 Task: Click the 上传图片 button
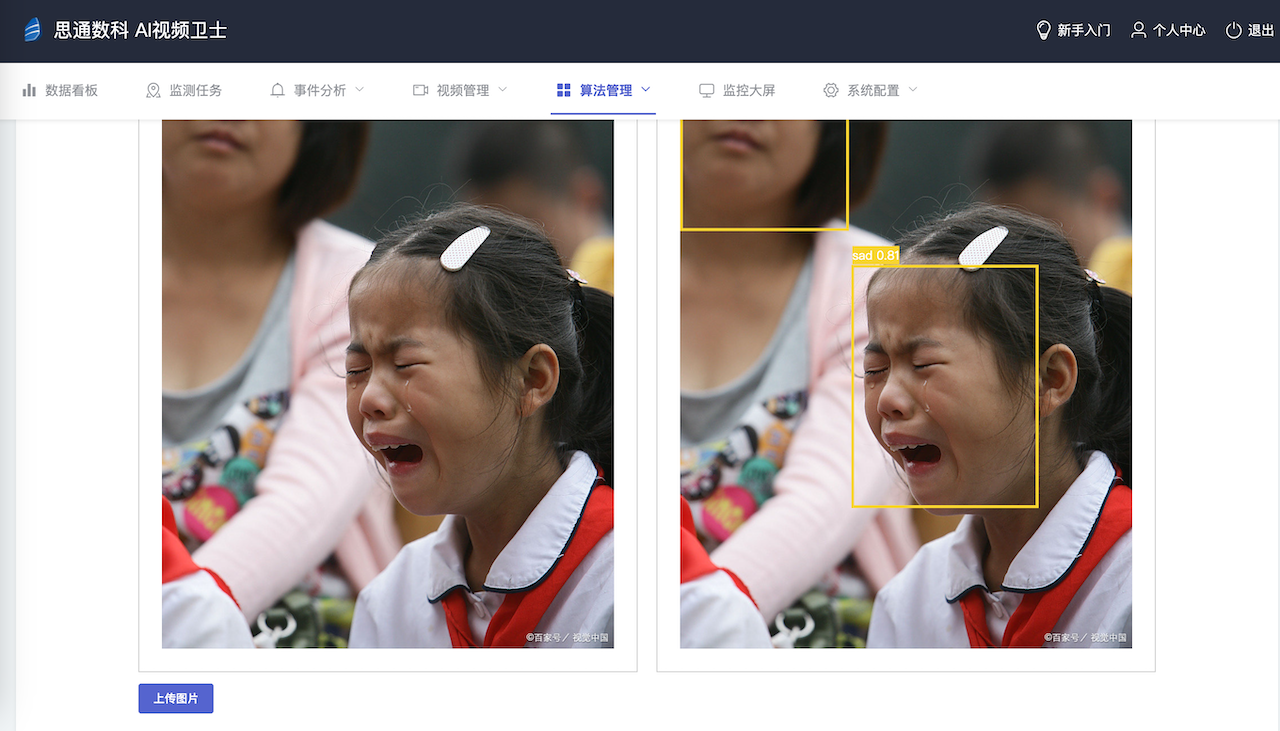[x=176, y=698]
